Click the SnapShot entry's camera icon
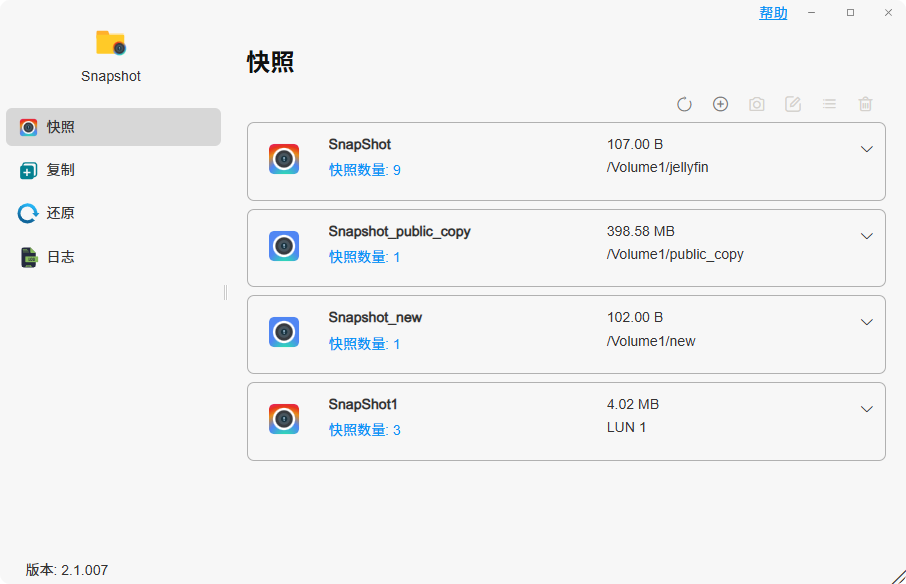 click(284, 158)
